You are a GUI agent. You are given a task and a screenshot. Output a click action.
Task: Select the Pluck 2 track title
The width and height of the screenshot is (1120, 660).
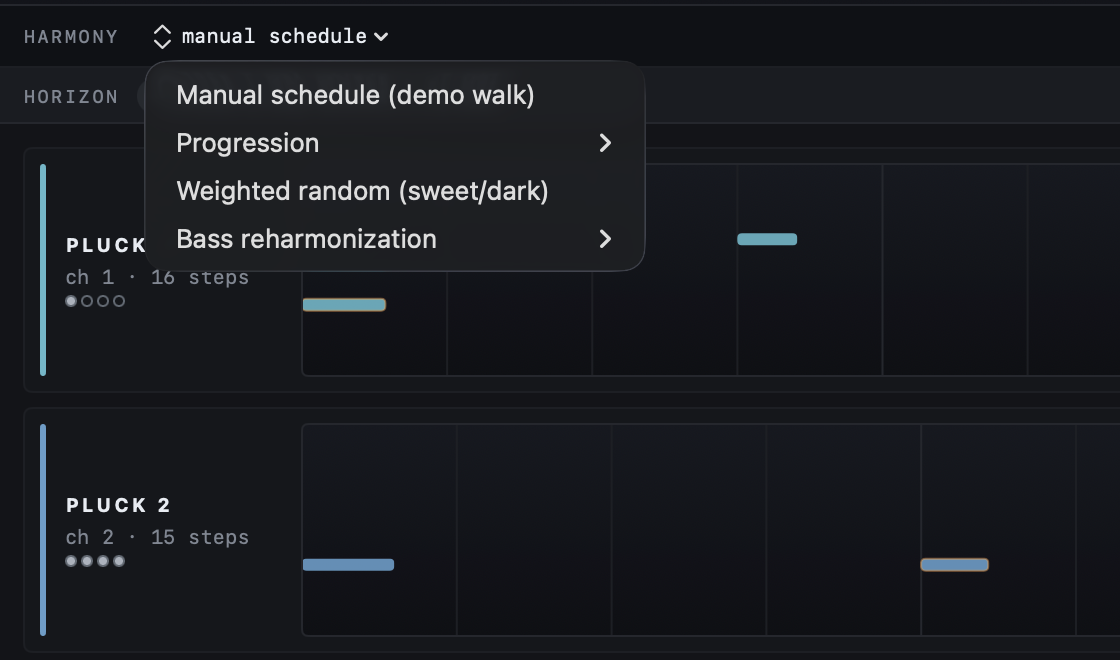click(x=118, y=505)
